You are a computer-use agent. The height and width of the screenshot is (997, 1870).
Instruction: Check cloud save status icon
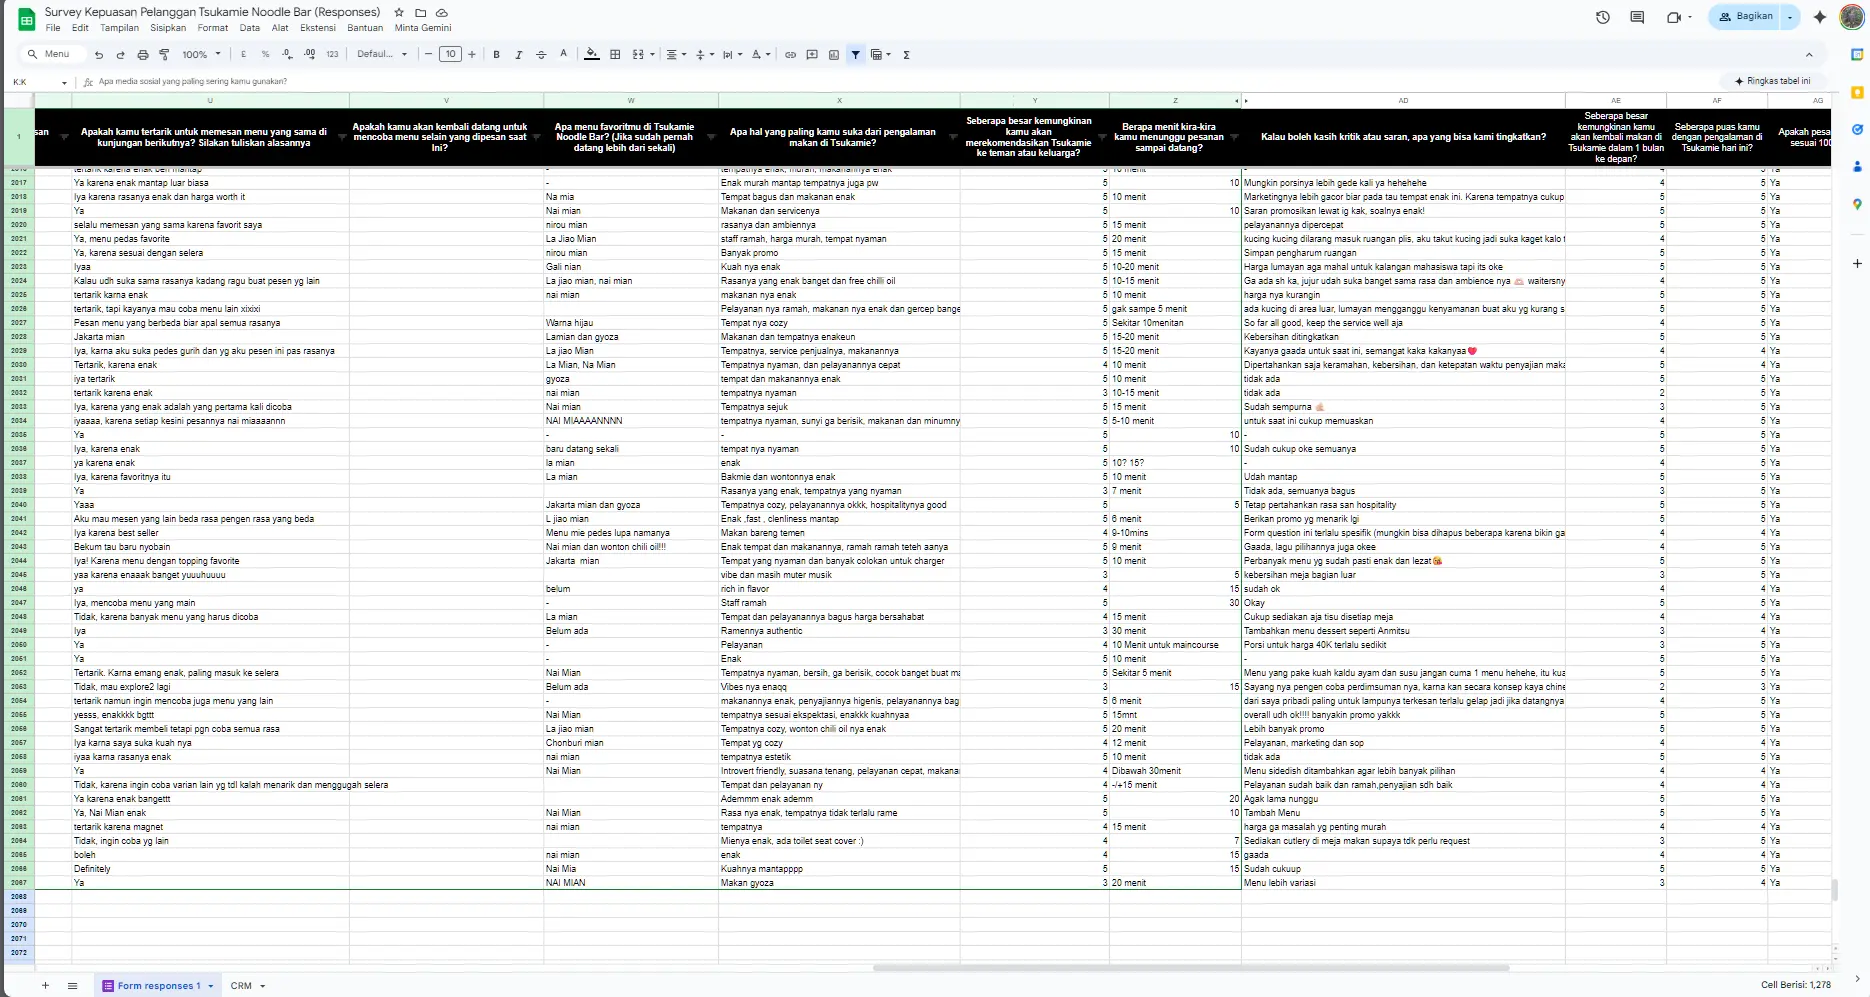[x=442, y=13]
